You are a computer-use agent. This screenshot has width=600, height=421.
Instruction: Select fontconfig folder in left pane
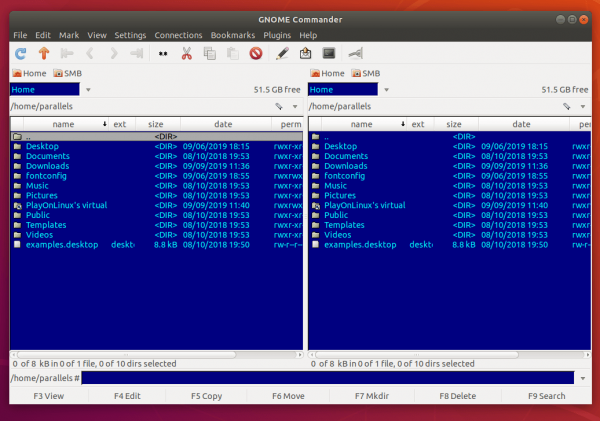click(157, 176)
